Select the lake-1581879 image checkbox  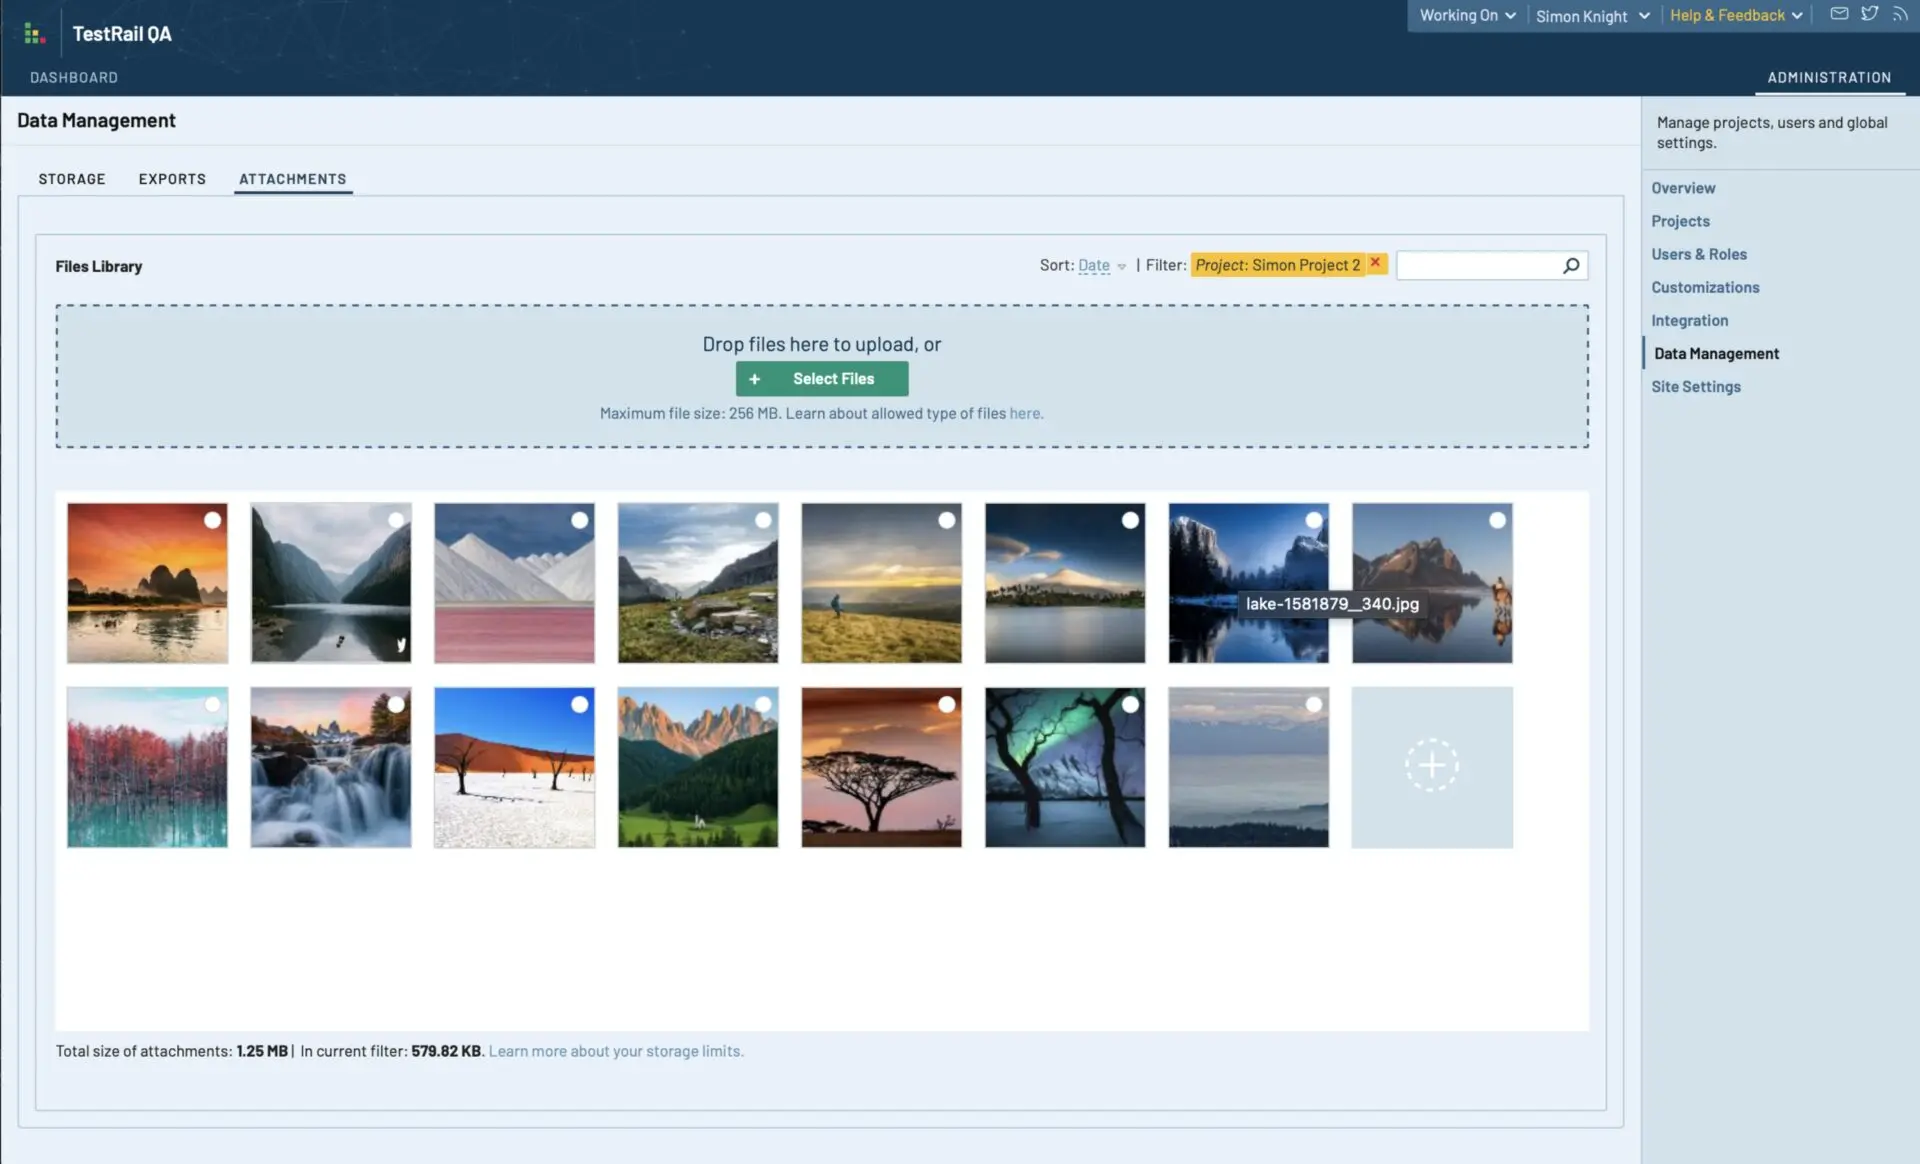point(1314,520)
